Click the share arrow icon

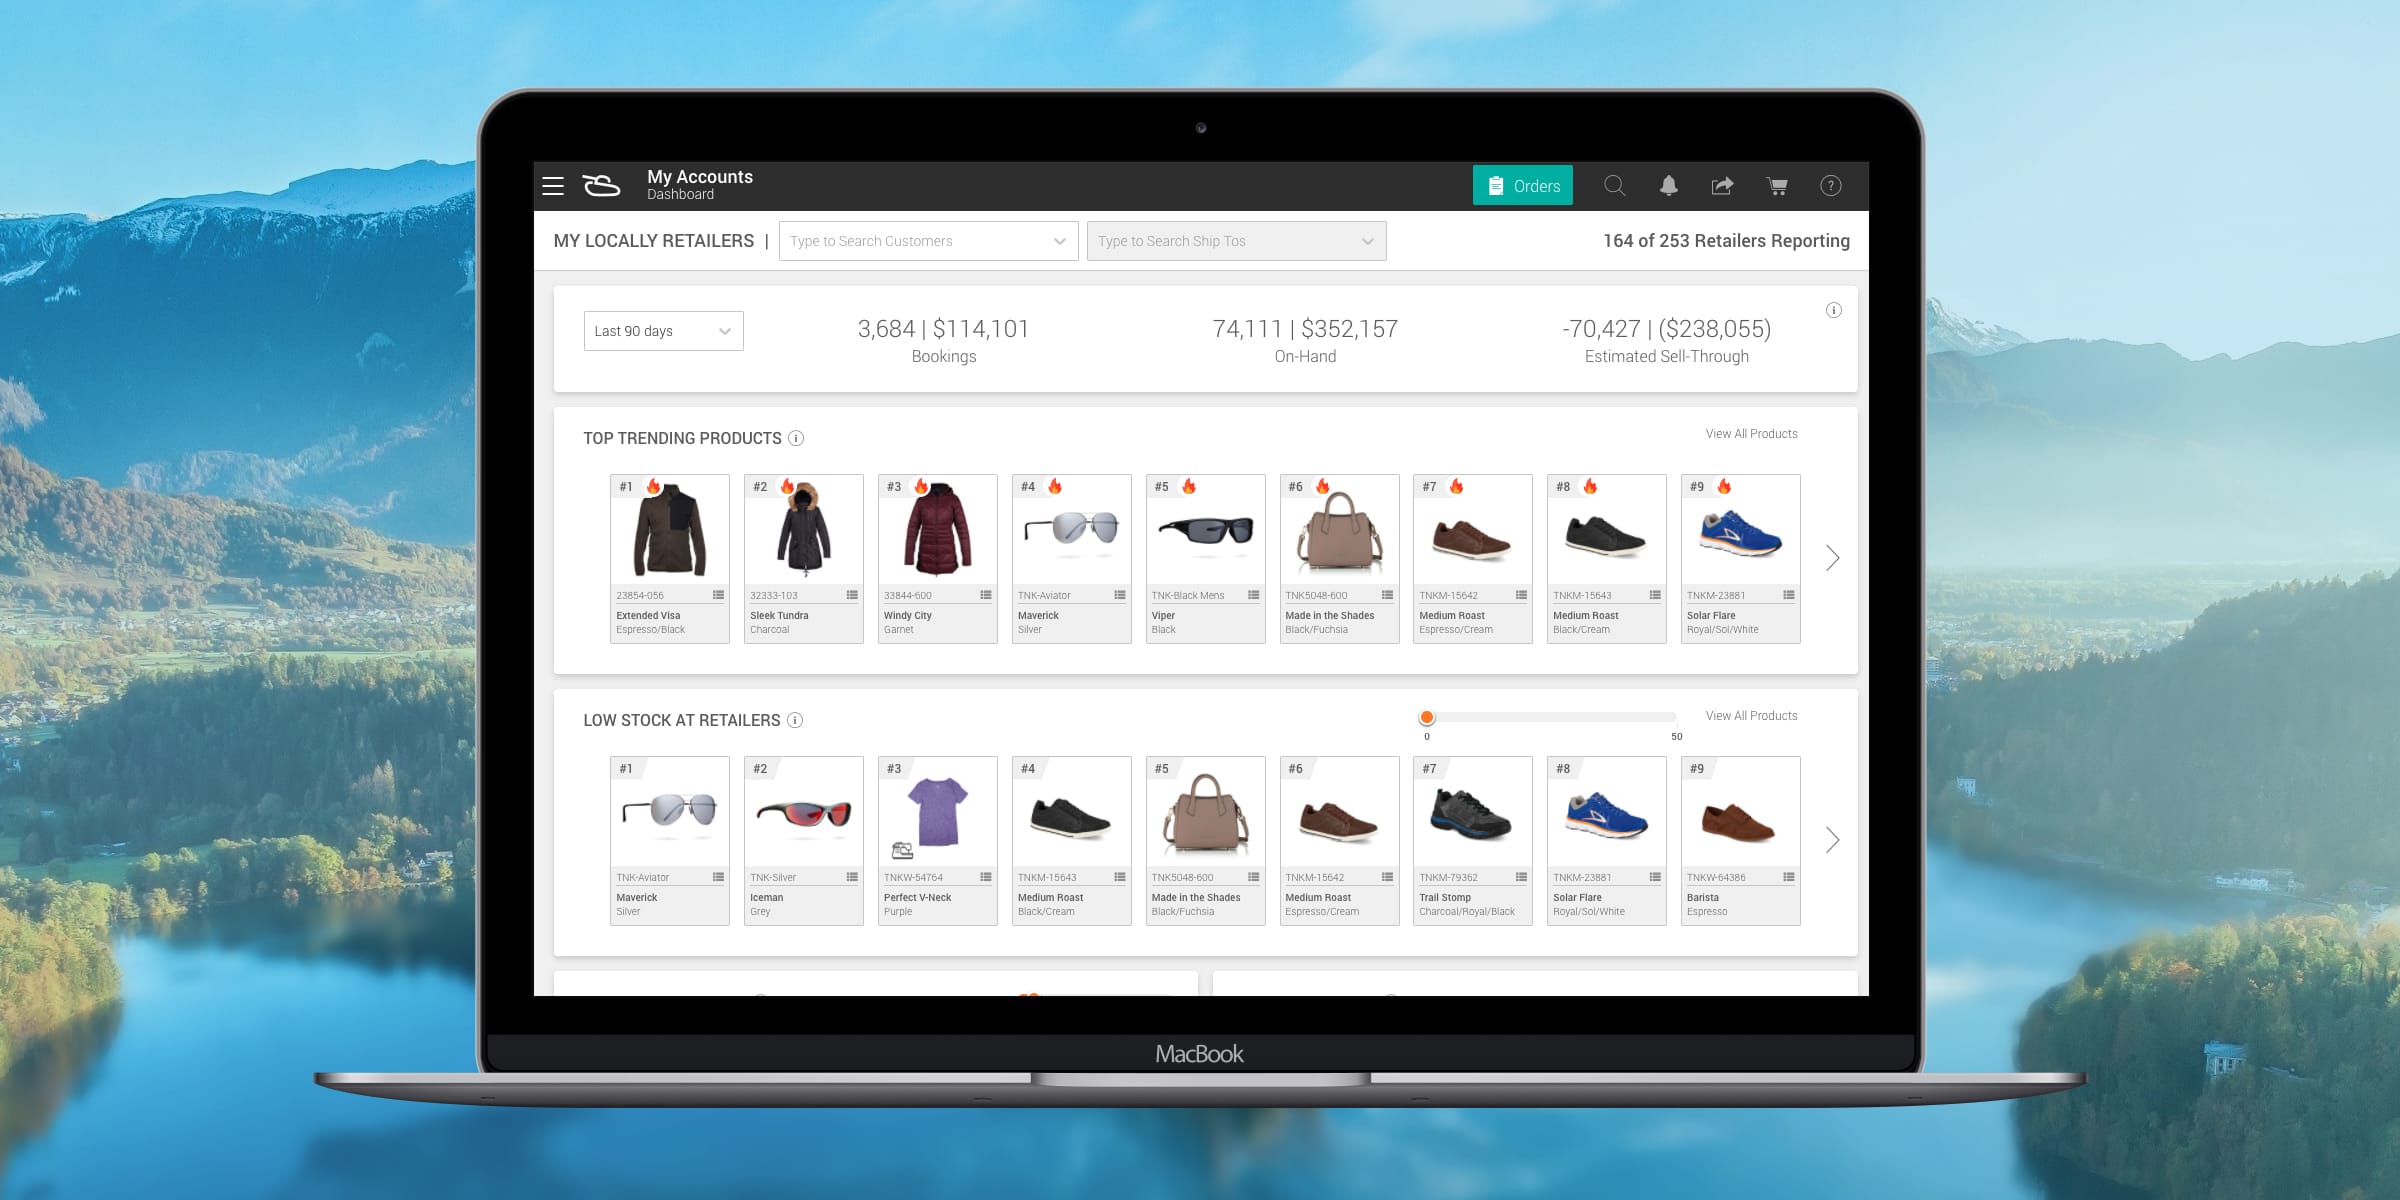tap(1722, 186)
